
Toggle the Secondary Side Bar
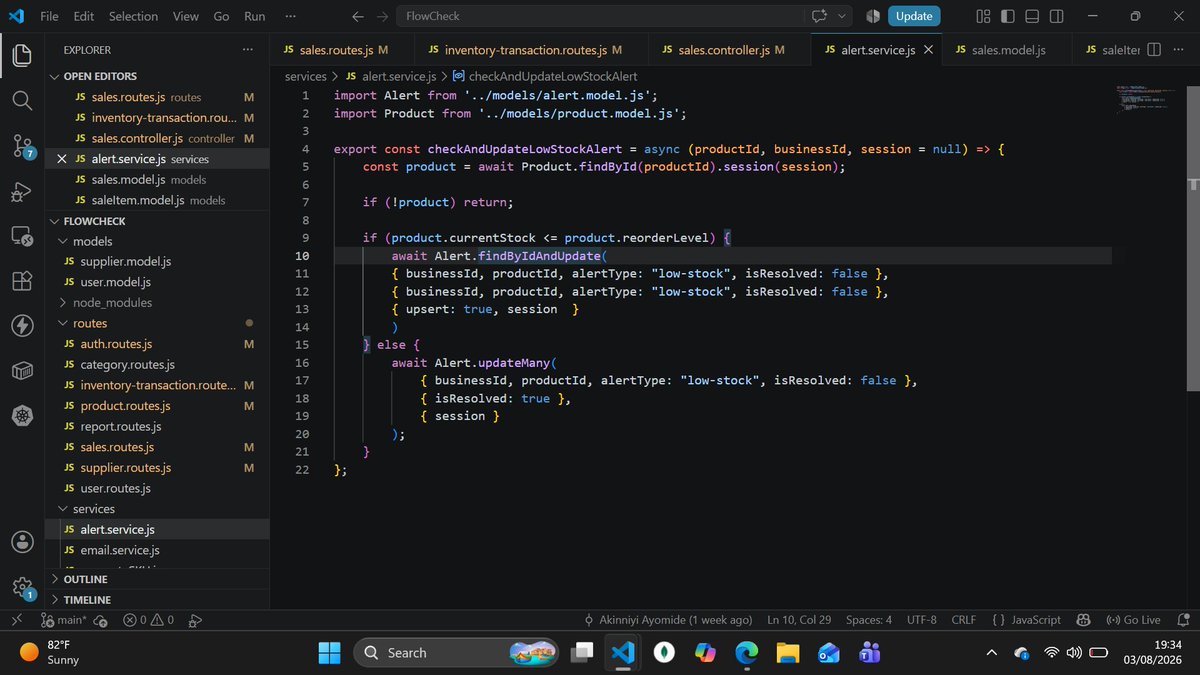pos(1057,16)
